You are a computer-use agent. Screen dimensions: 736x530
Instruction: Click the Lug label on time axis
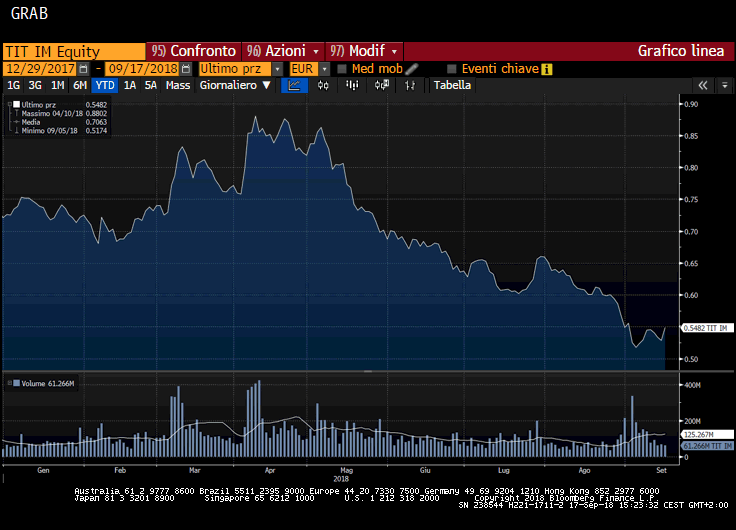(x=504, y=470)
